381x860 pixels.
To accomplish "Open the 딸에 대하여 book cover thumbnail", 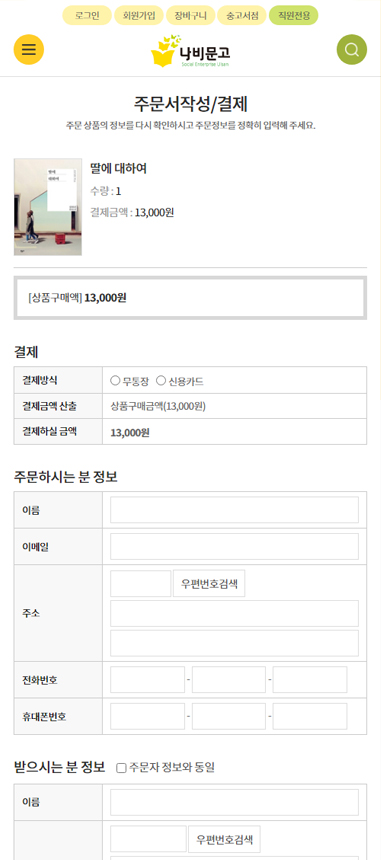I will [x=48, y=207].
